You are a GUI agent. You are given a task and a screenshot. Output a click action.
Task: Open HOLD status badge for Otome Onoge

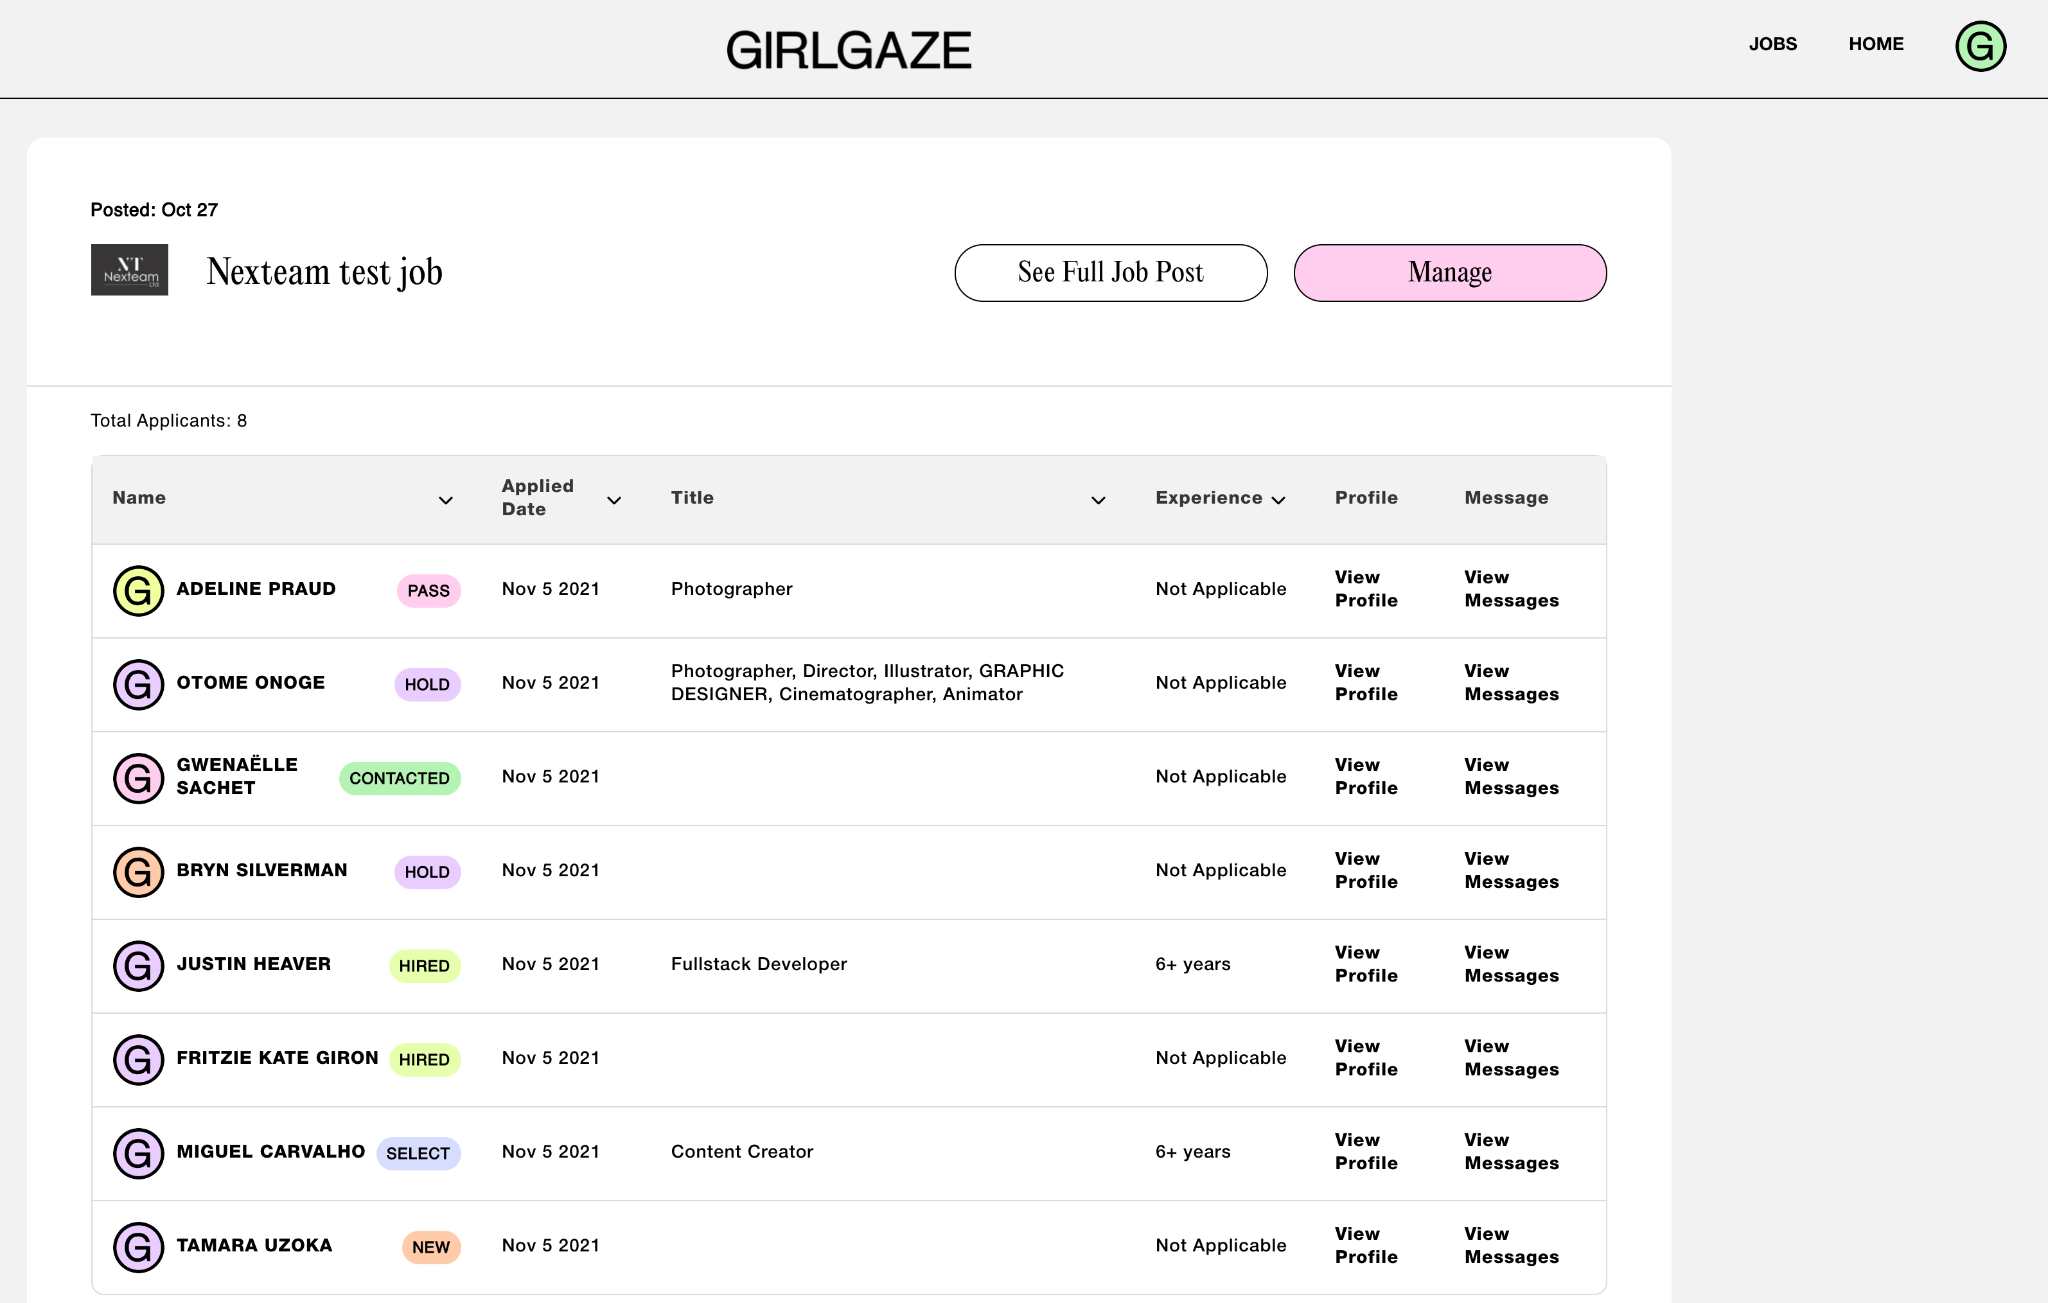pos(427,685)
